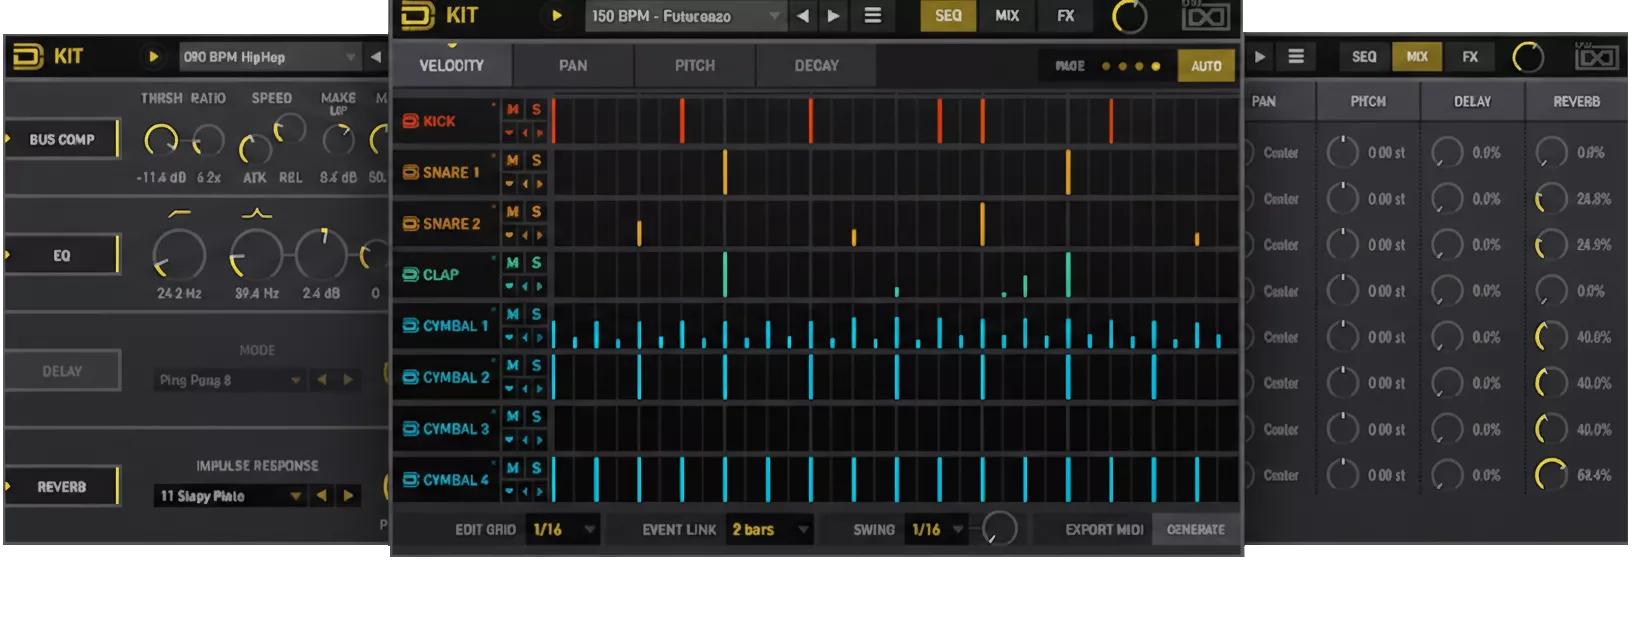Click the CYMBAL 3 track sample icon

(410, 428)
